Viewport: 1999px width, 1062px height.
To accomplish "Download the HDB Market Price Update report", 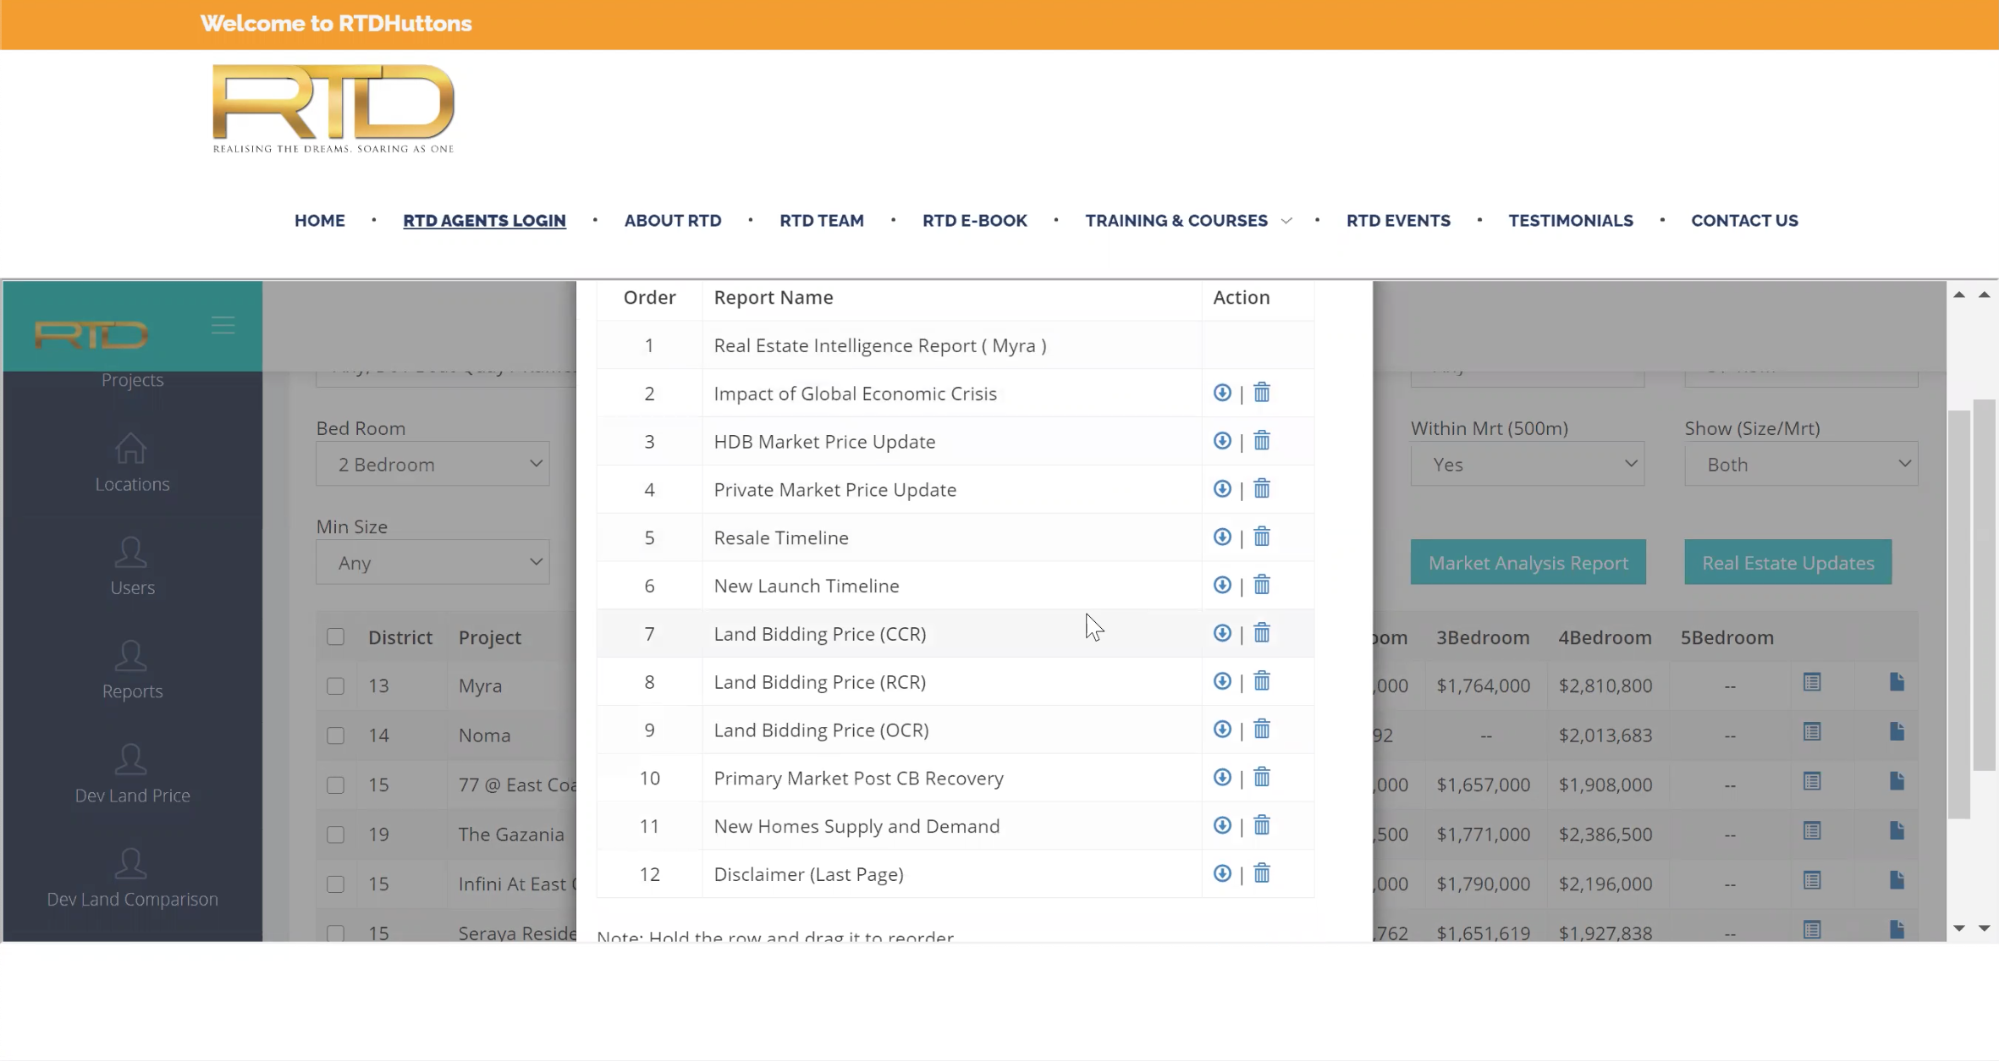I will 1222,441.
